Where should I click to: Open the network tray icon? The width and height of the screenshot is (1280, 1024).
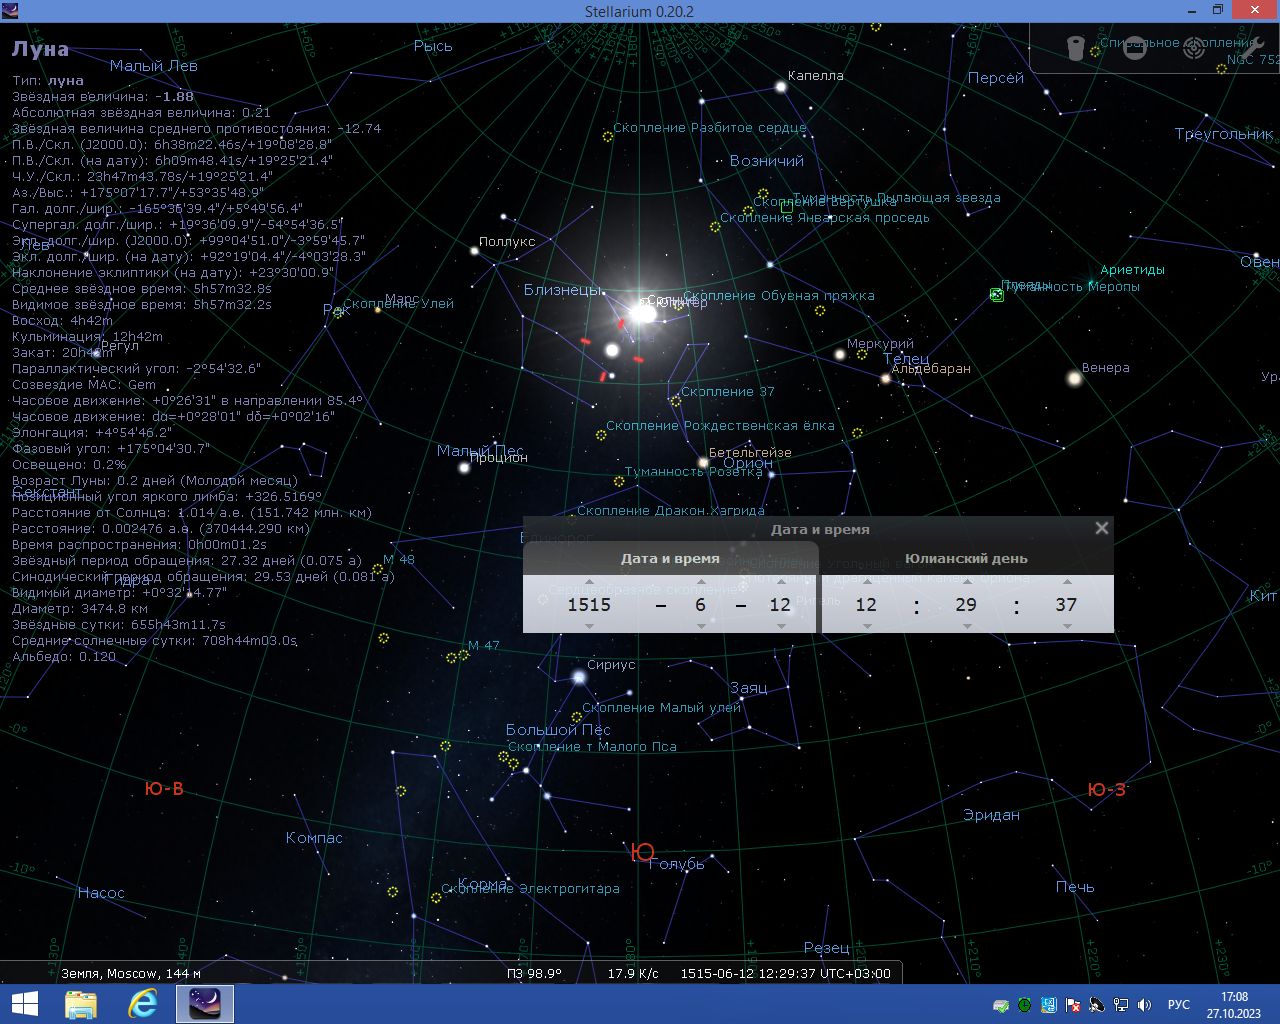[1121, 1005]
